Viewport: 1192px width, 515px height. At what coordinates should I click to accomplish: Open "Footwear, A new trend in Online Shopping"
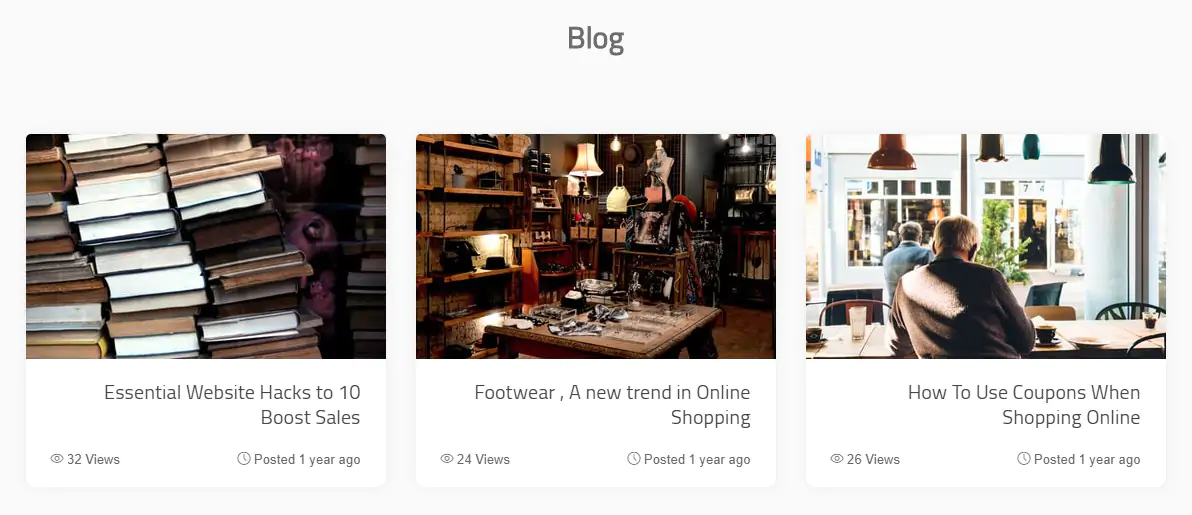click(x=612, y=404)
